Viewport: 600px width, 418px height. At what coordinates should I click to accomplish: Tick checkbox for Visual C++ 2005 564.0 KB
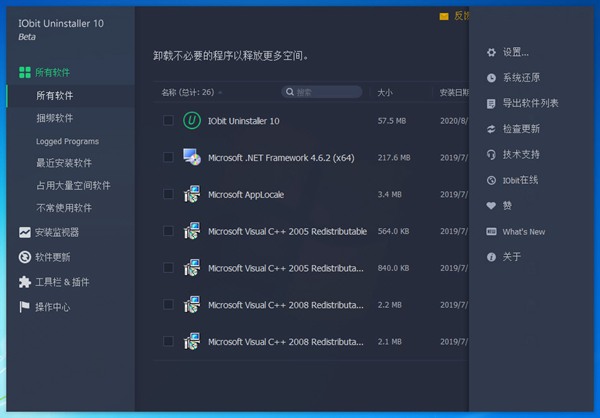[168, 231]
